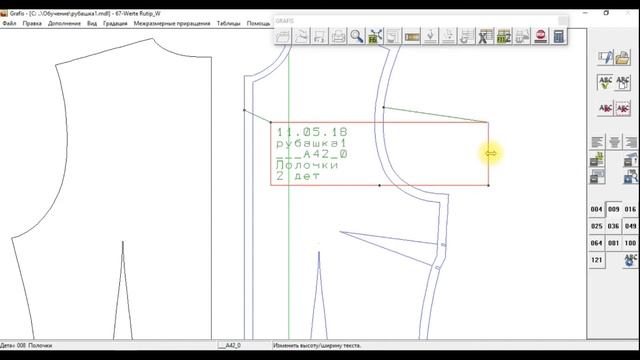The image size is (640, 360).
Task: Open the X value table icon
Action: [485, 36]
